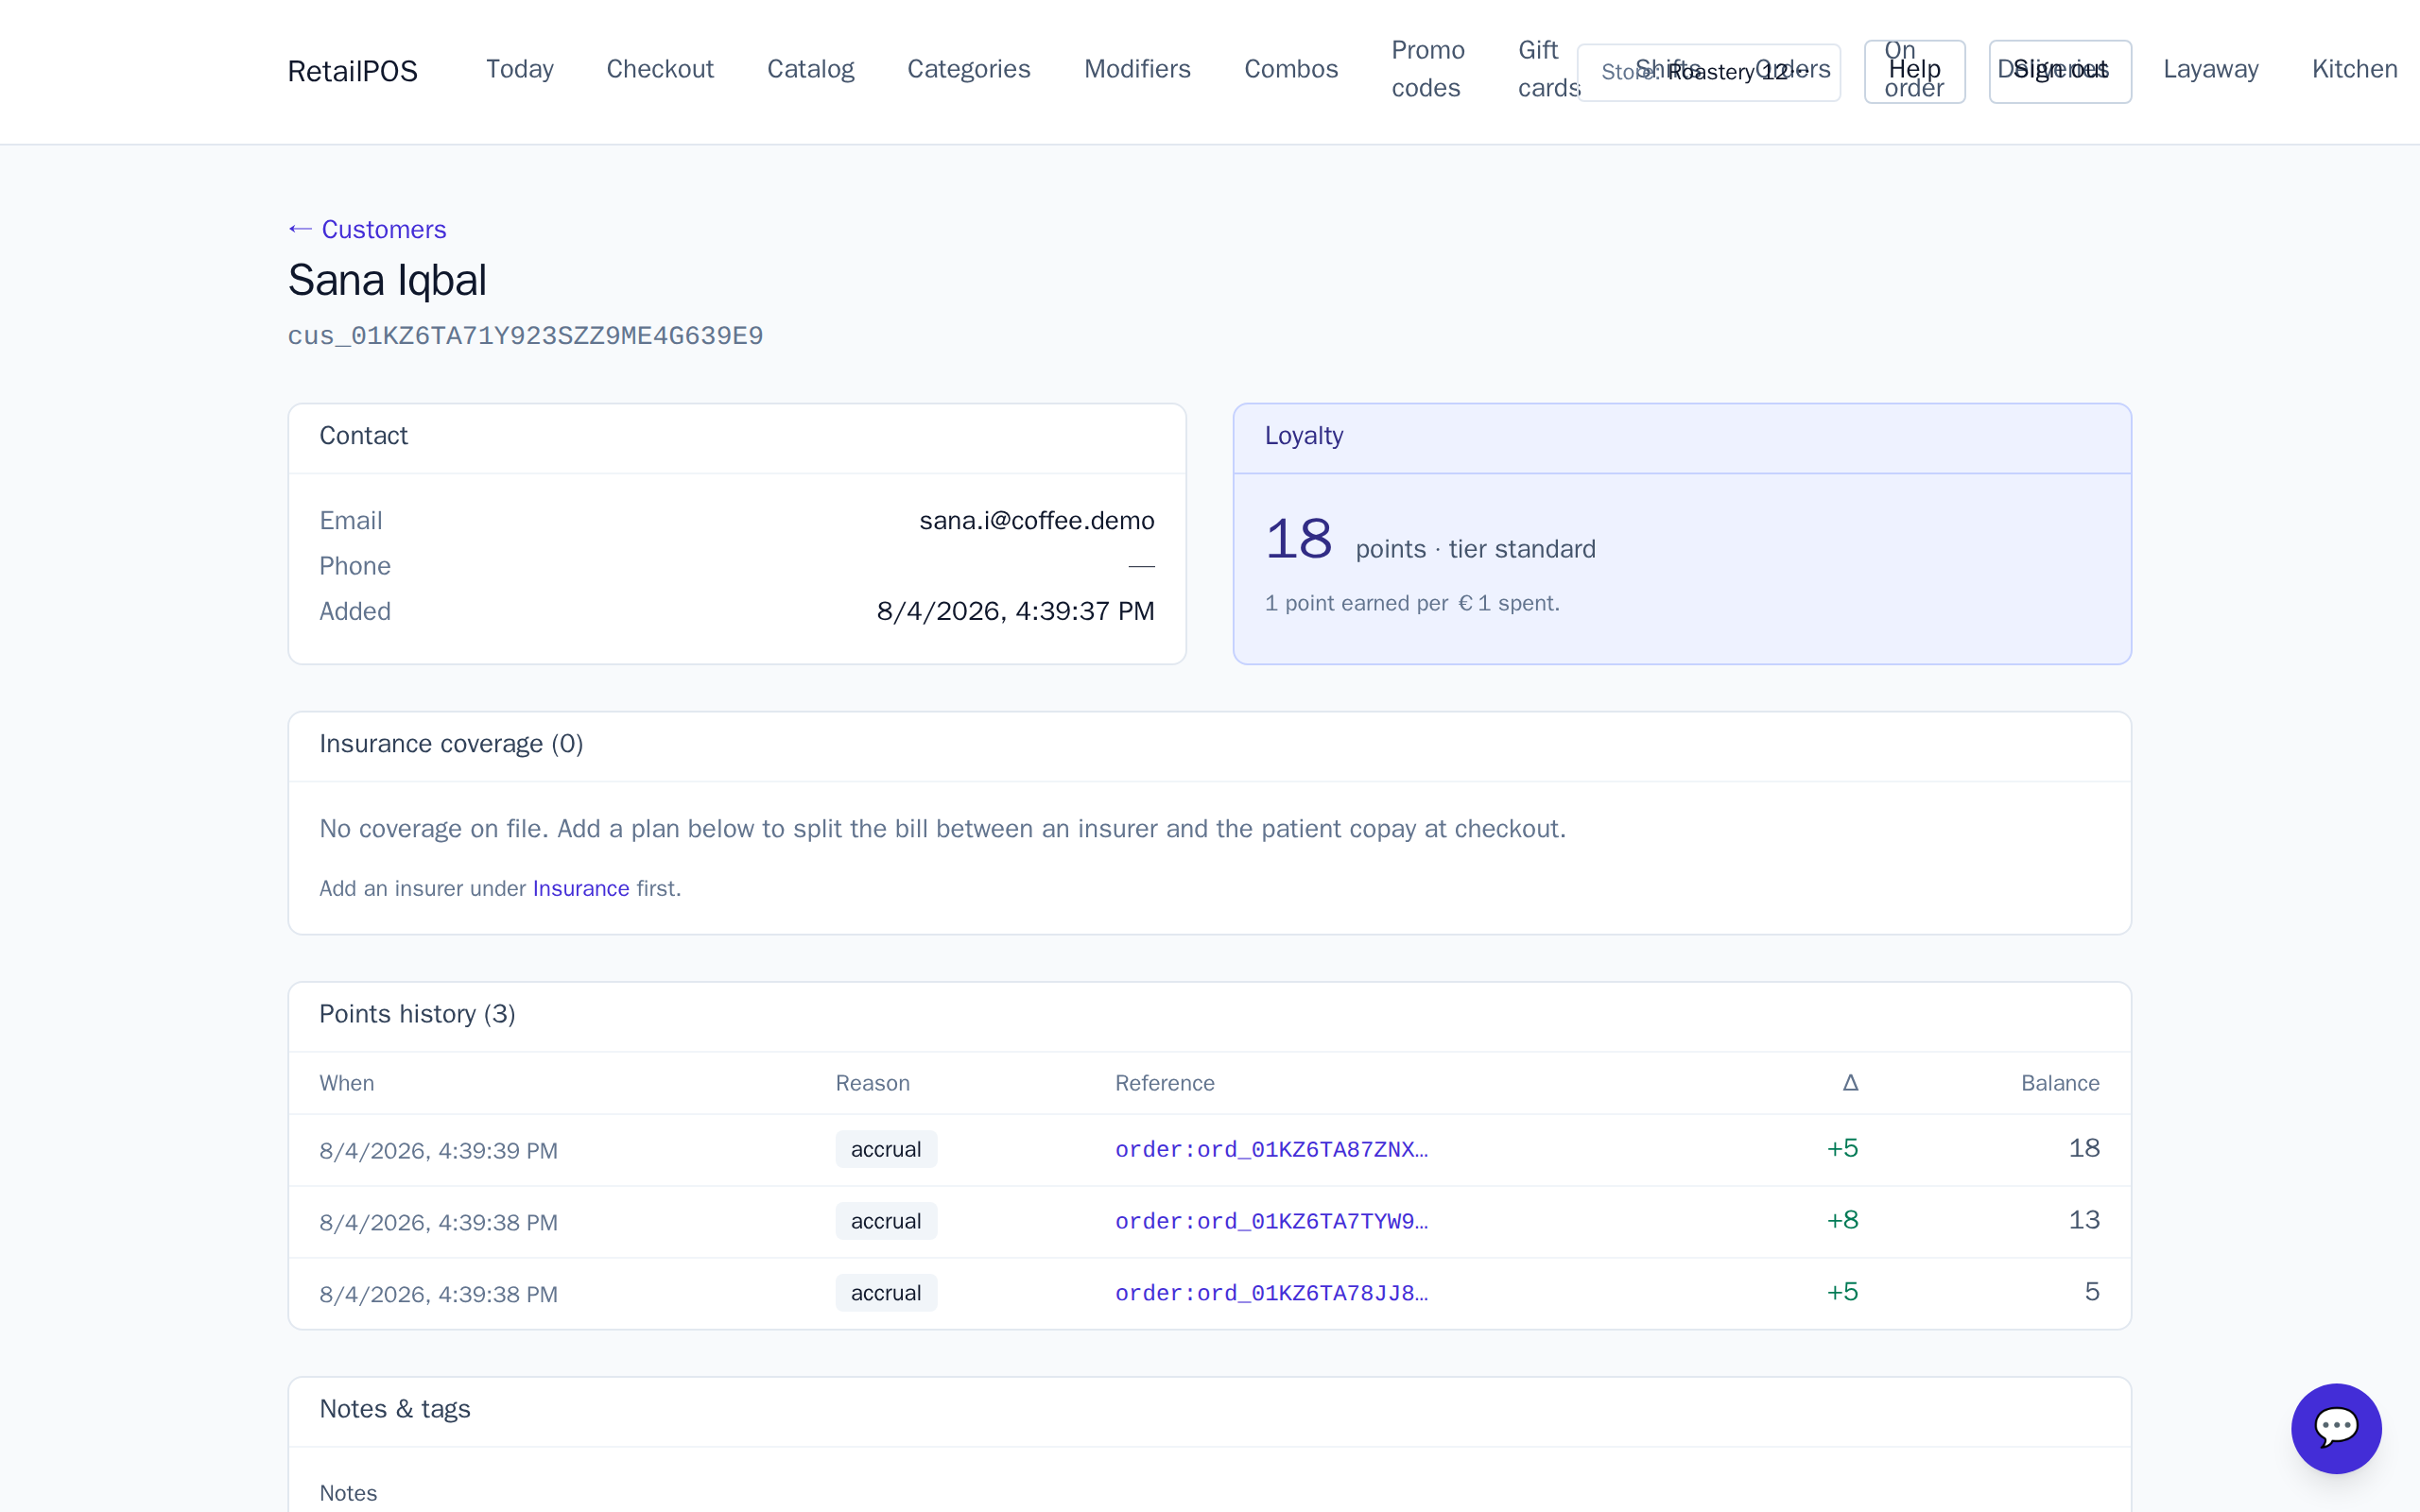The height and width of the screenshot is (1512, 2420).
Task: Click the Sign out button
Action: pyautogui.click(x=2059, y=71)
